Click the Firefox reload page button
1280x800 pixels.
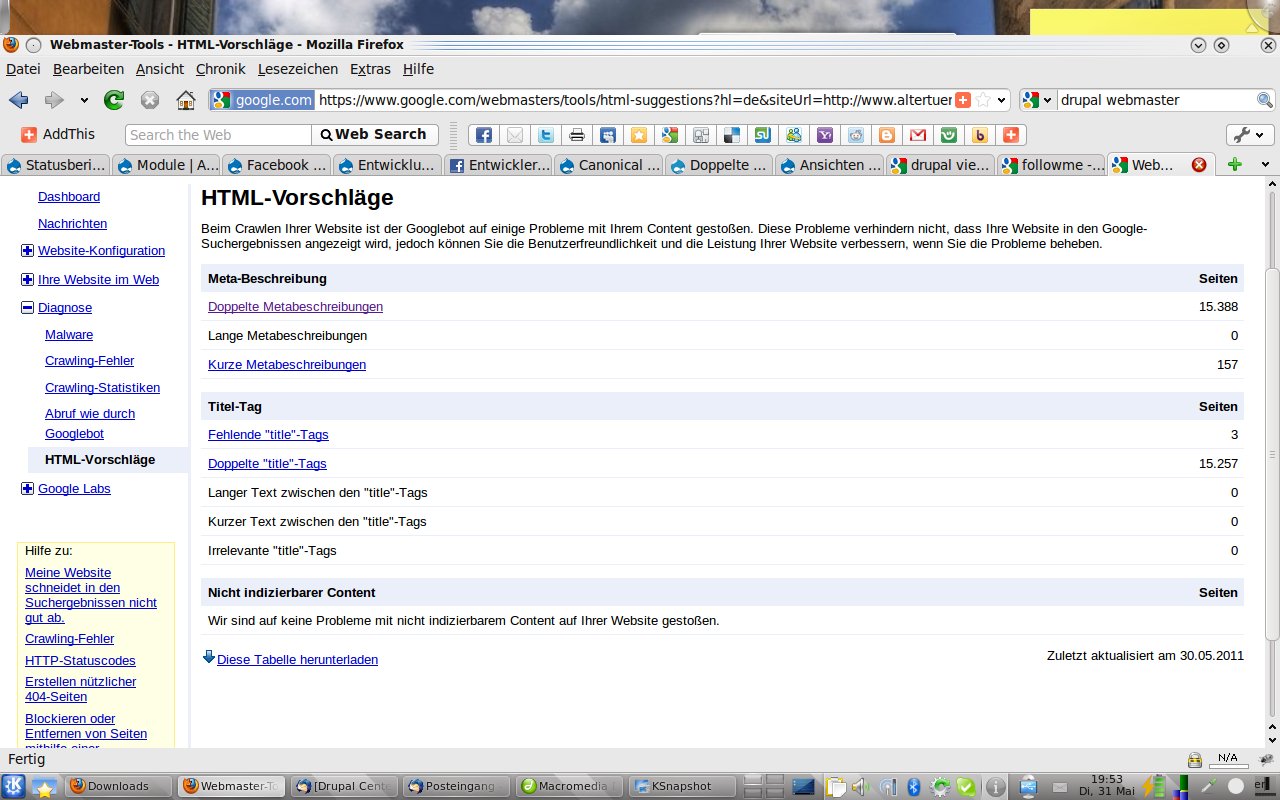coord(114,100)
